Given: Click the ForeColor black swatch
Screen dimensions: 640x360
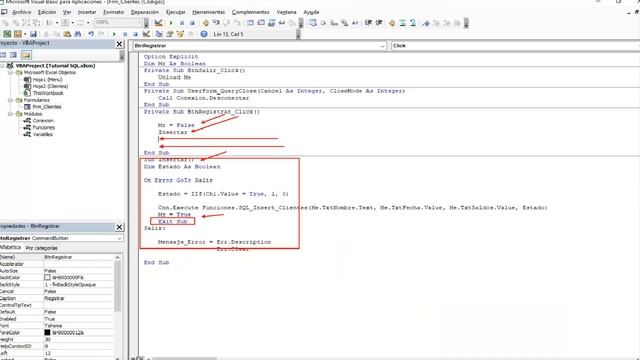Looking at the screenshot, I should pyautogui.click(x=47, y=333).
